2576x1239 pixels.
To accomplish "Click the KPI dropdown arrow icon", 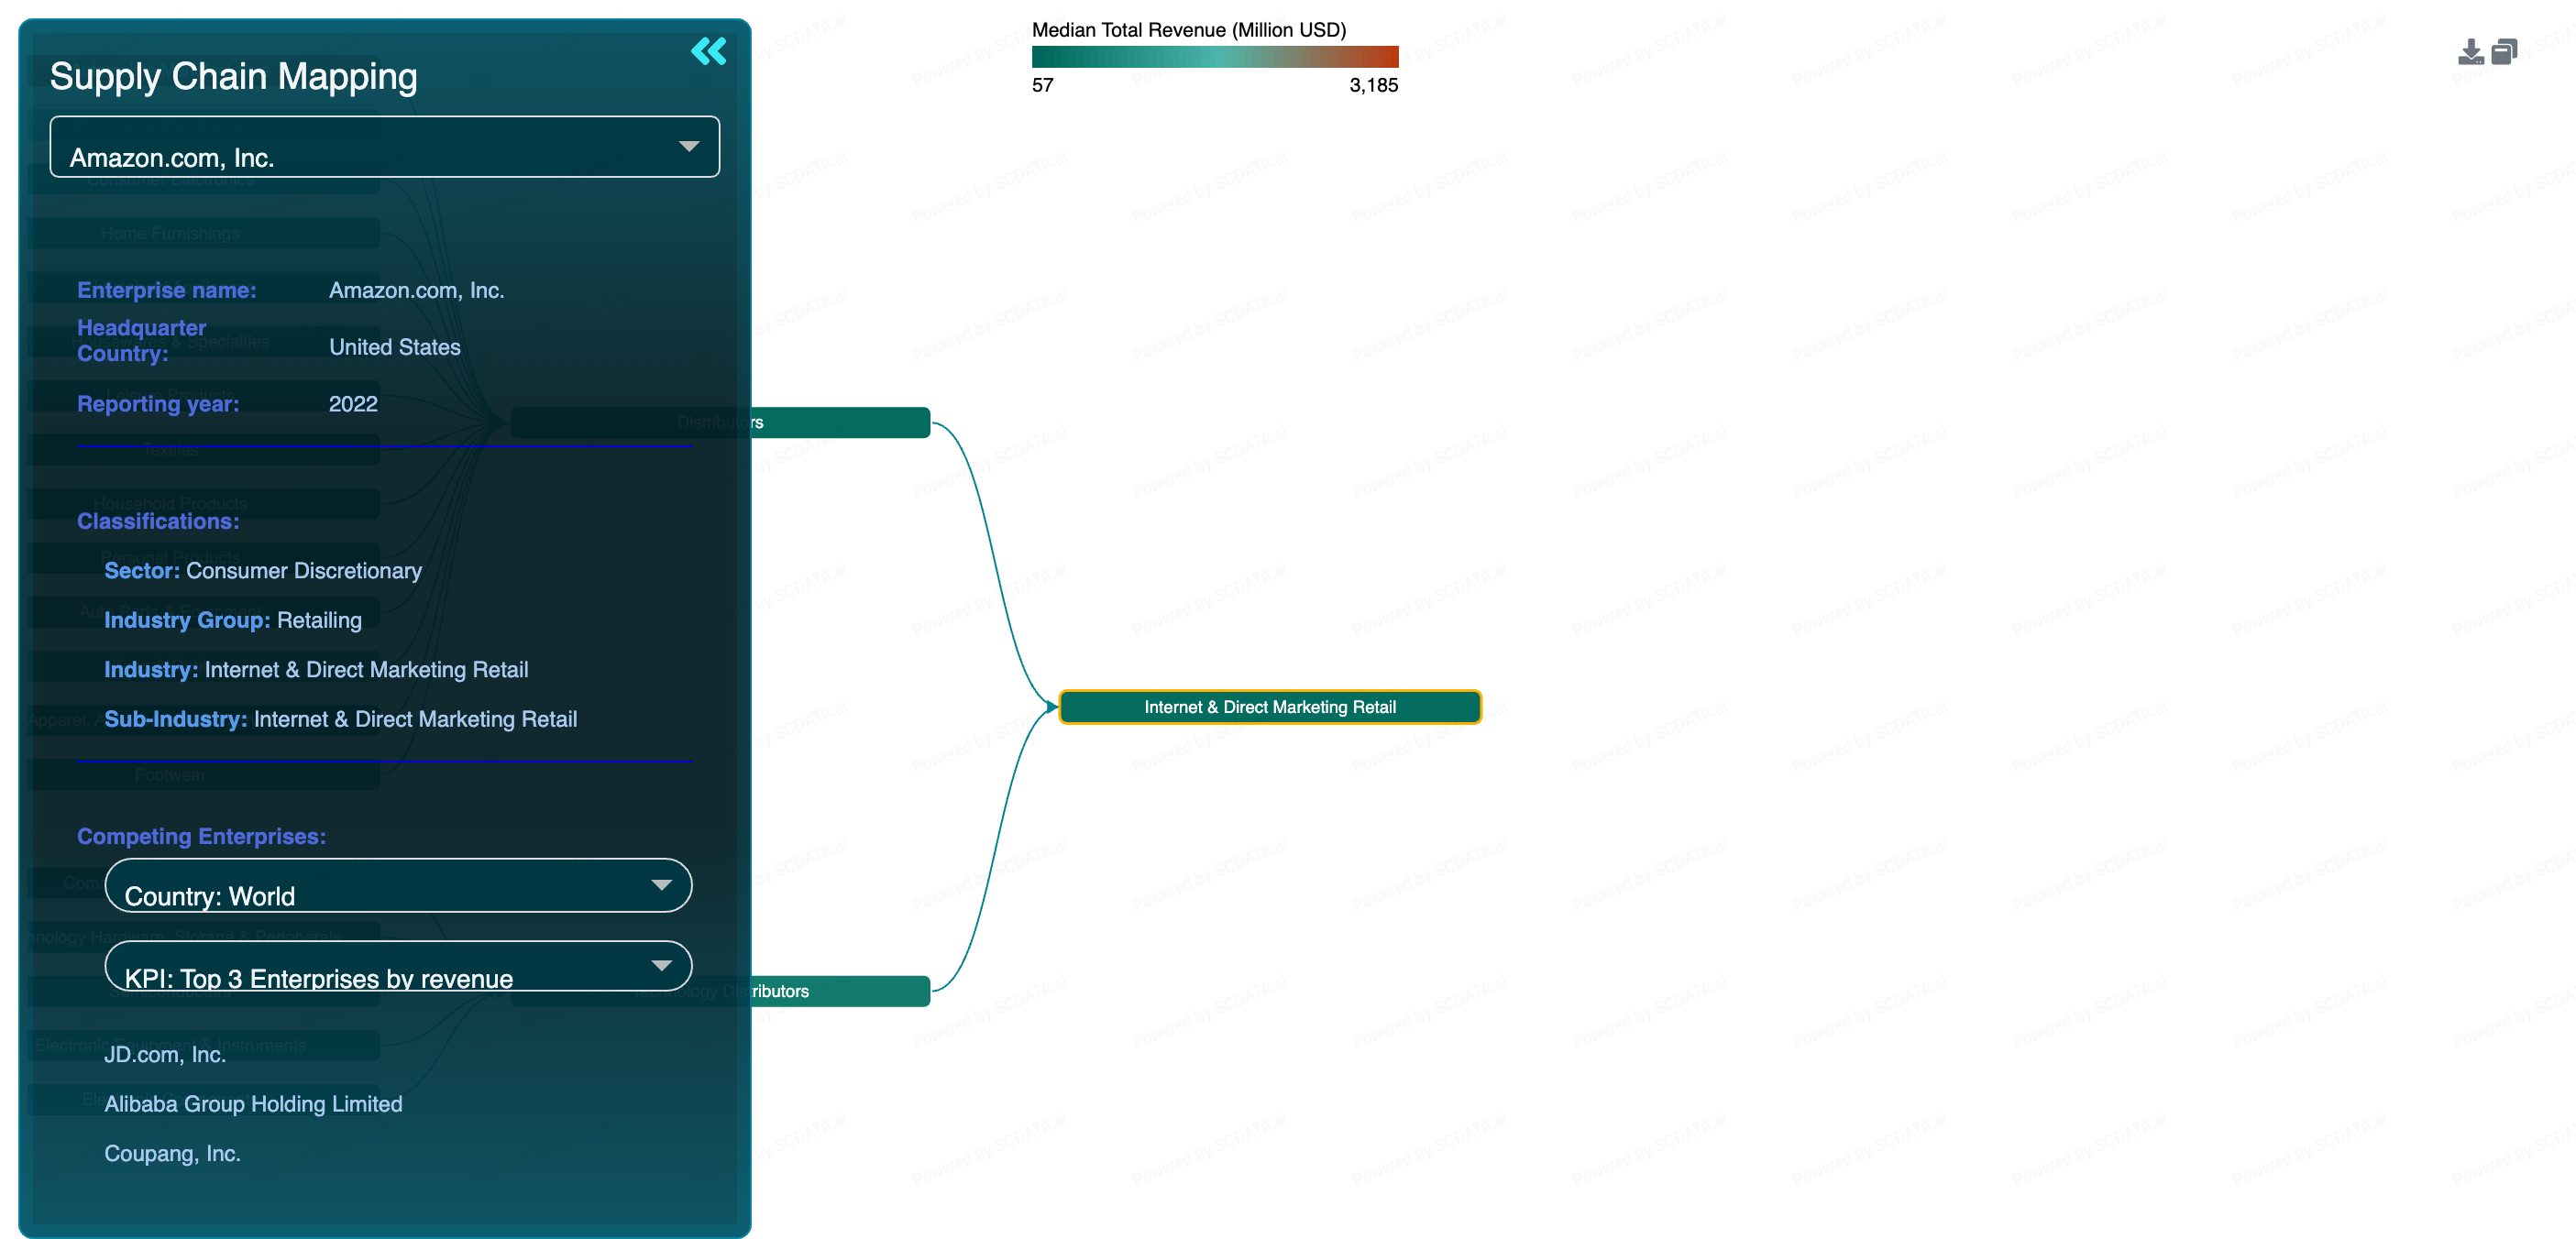I will (x=661, y=966).
